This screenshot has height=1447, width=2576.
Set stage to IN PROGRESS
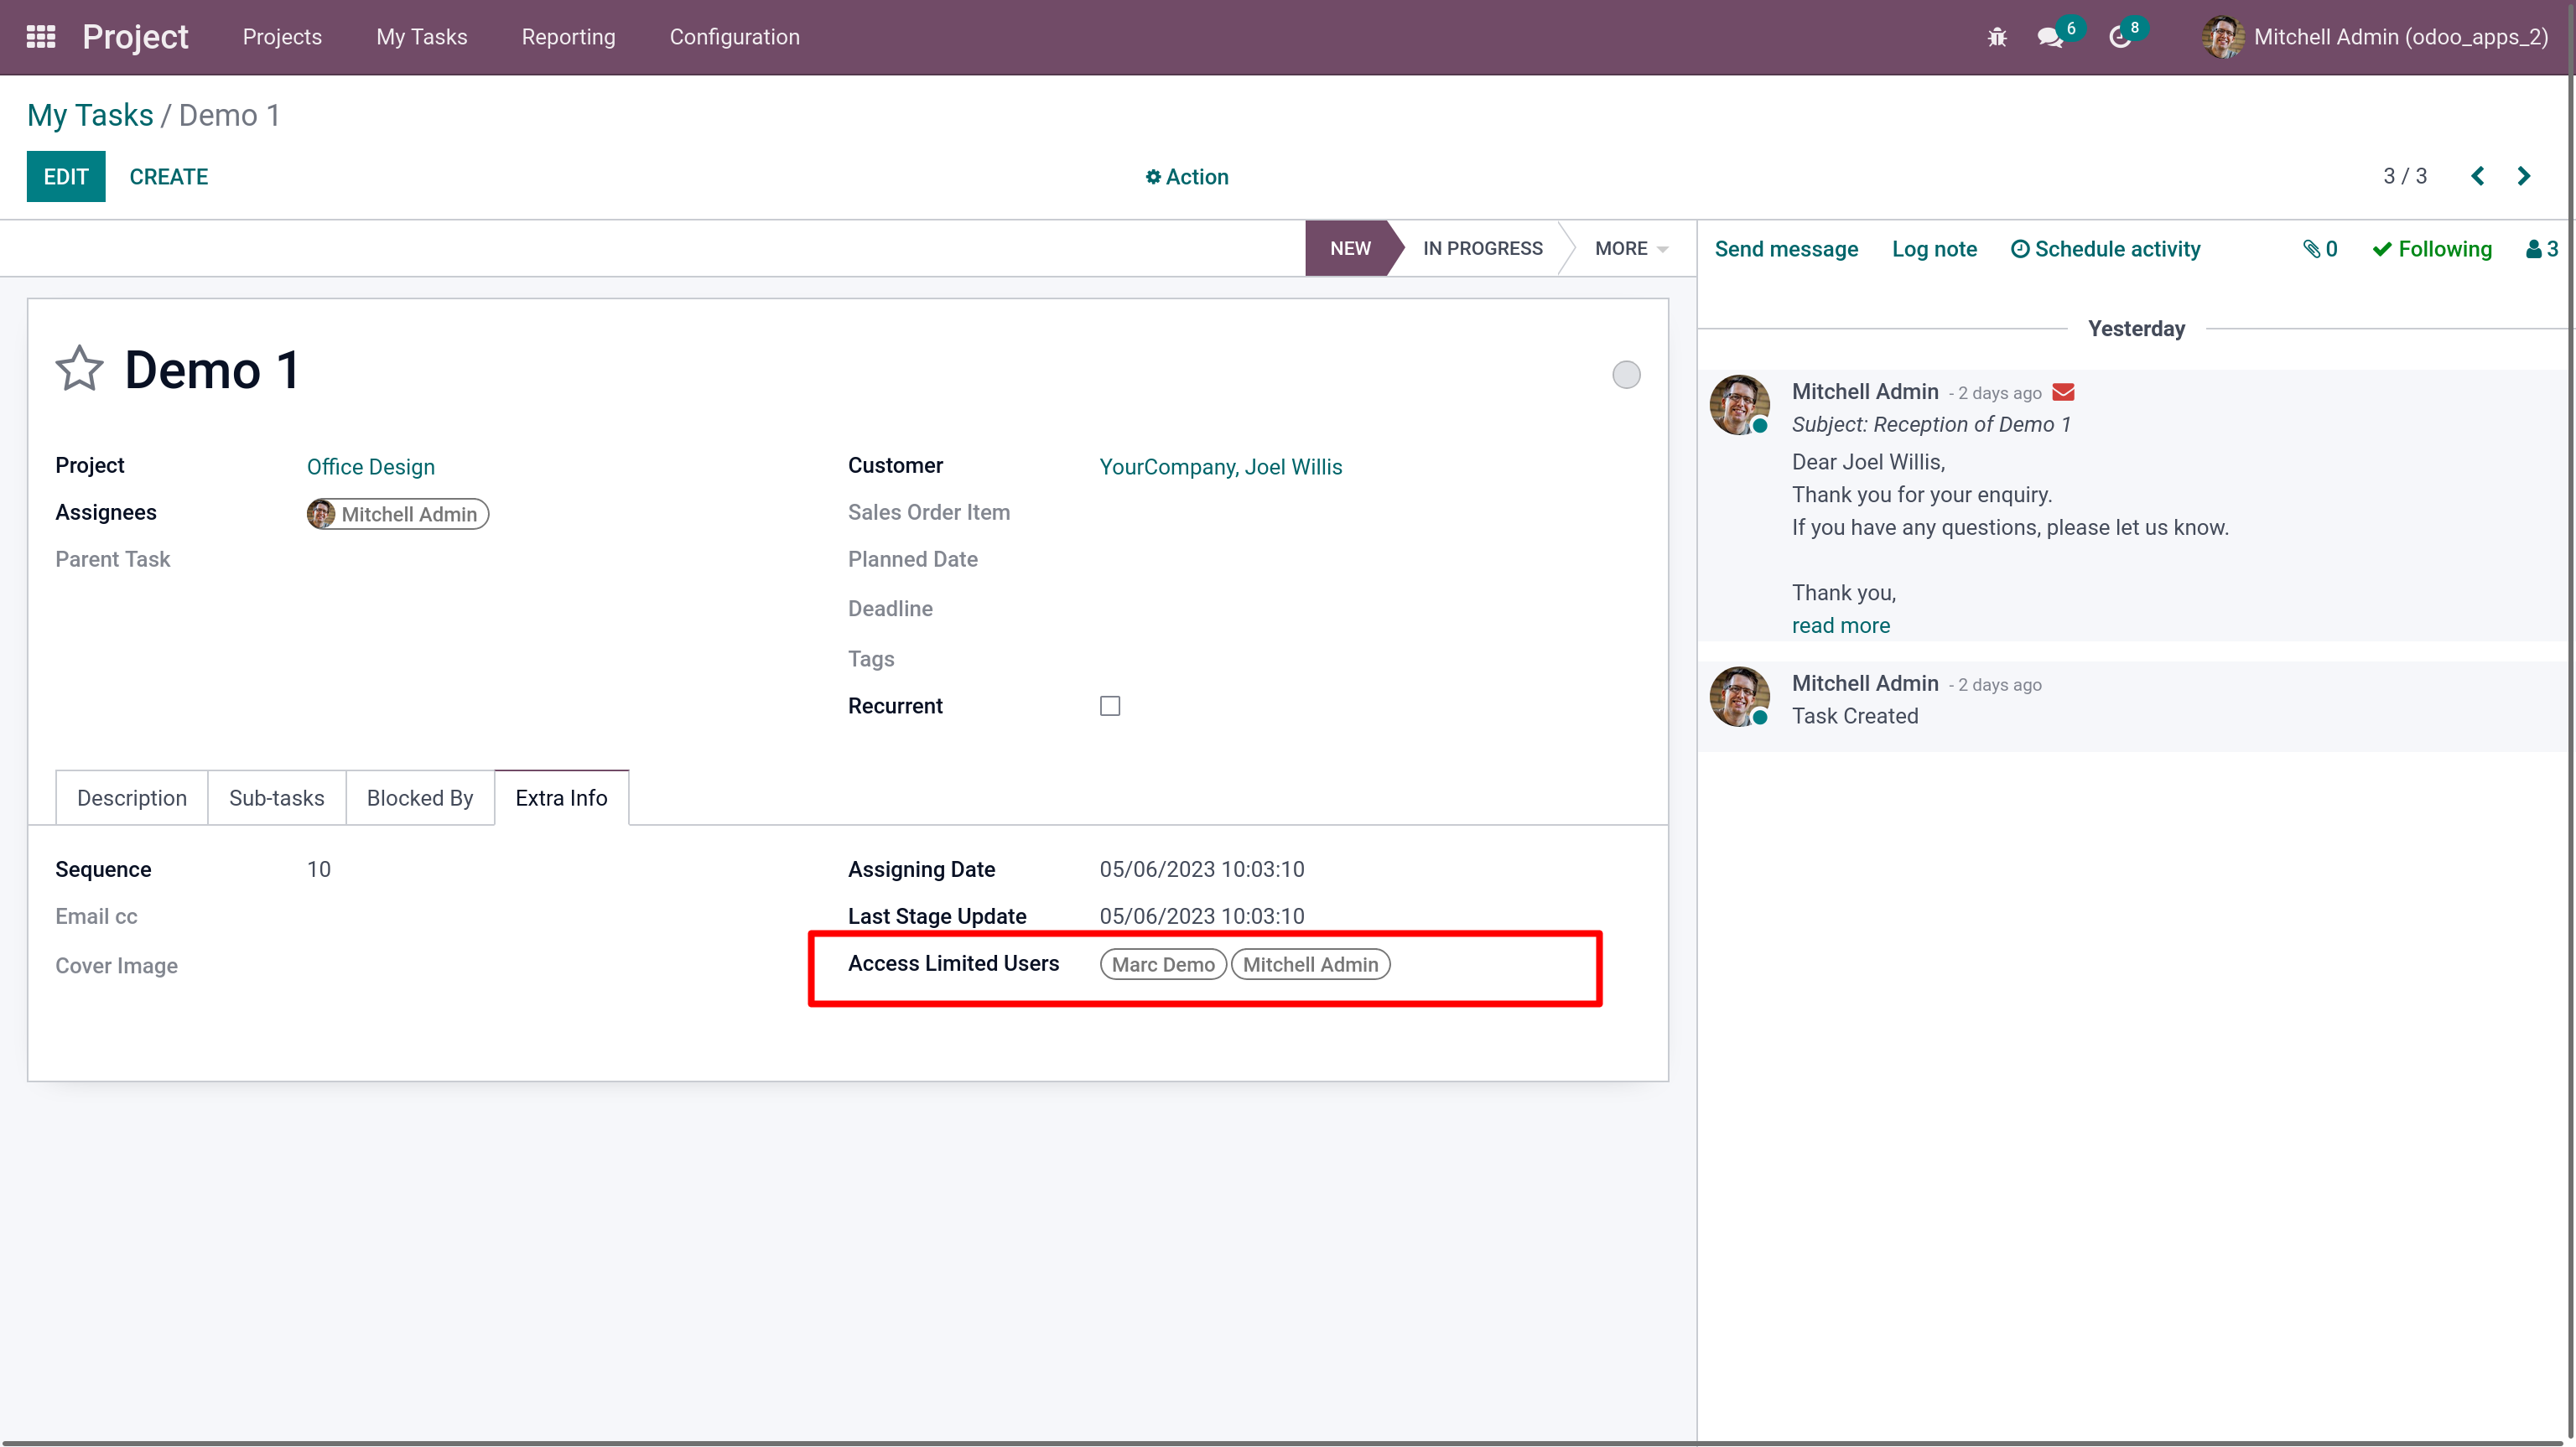pos(1481,248)
